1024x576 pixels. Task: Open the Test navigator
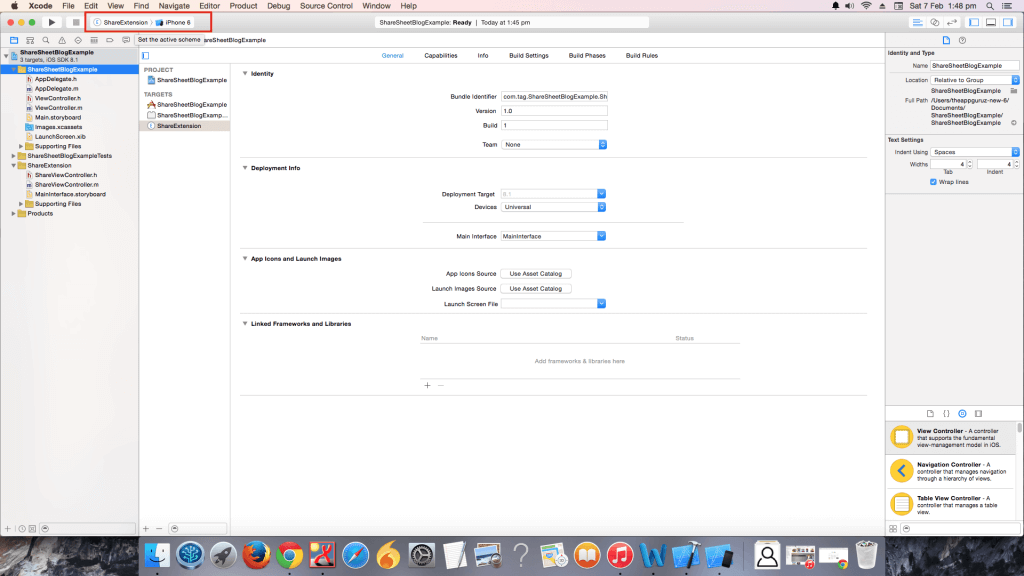tap(78, 40)
